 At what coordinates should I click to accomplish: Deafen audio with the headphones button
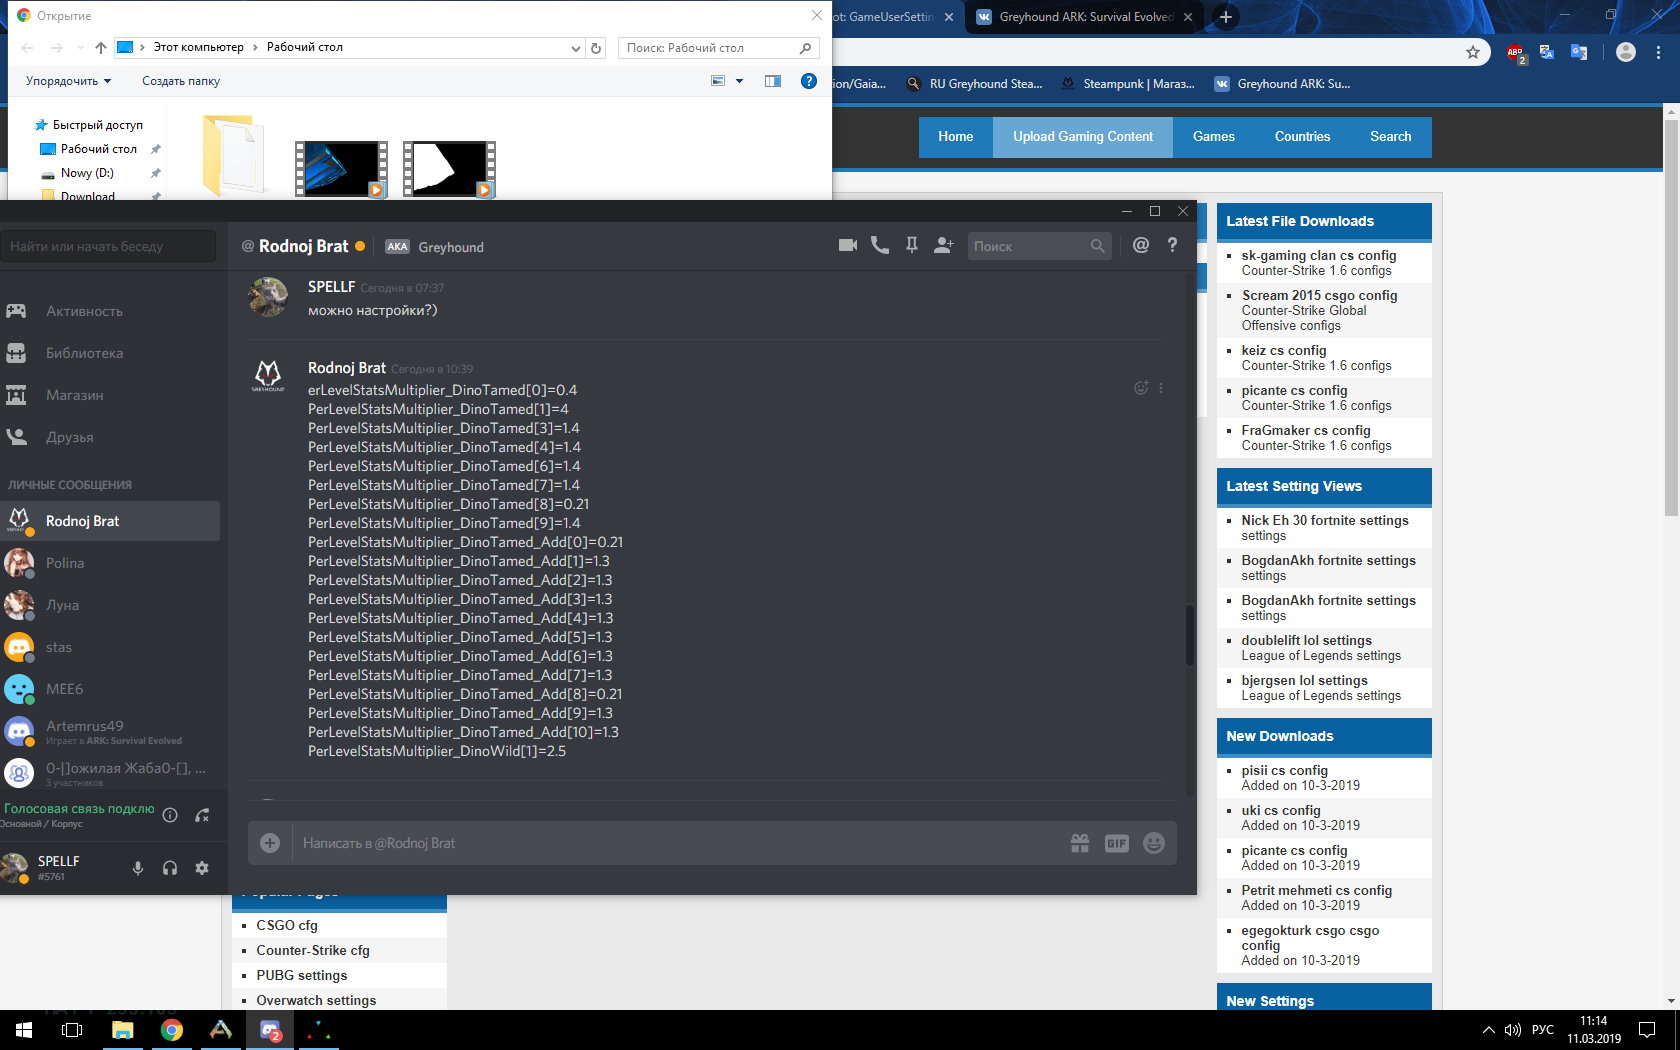(x=170, y=868)
